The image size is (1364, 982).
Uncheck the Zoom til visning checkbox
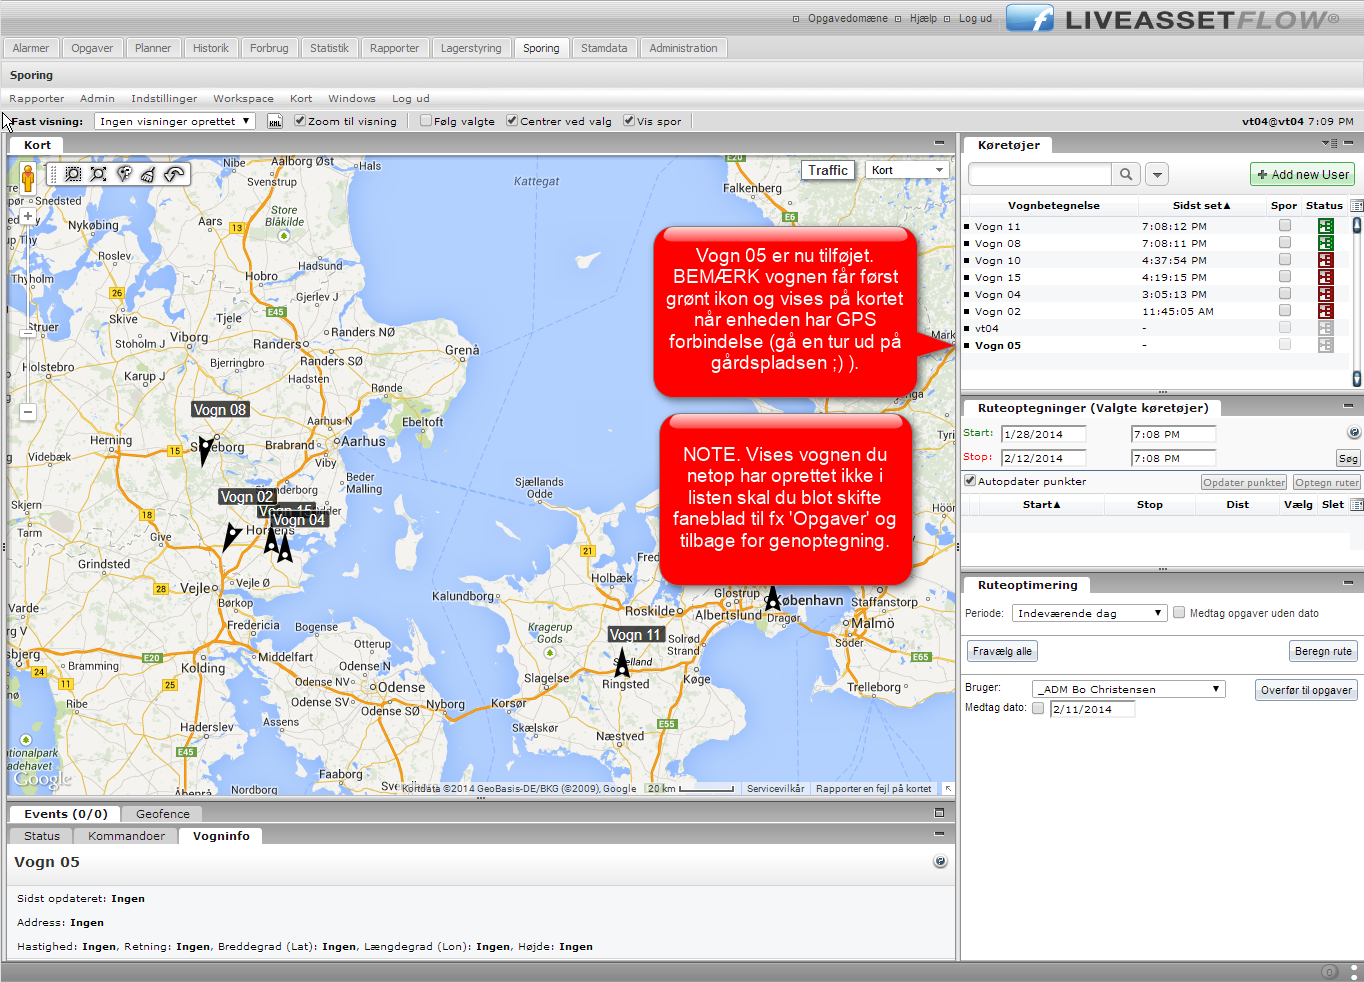pyautogui.click(x=301, y=121)
